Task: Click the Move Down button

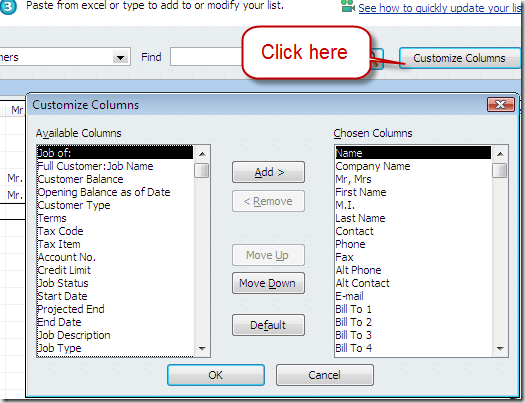Action: (269, 283)
